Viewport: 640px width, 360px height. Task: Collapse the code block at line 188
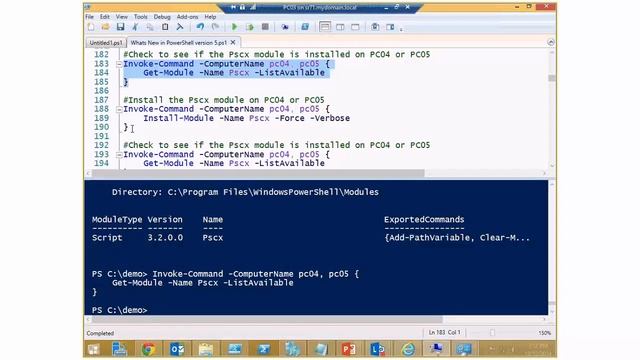coord(119,109)
